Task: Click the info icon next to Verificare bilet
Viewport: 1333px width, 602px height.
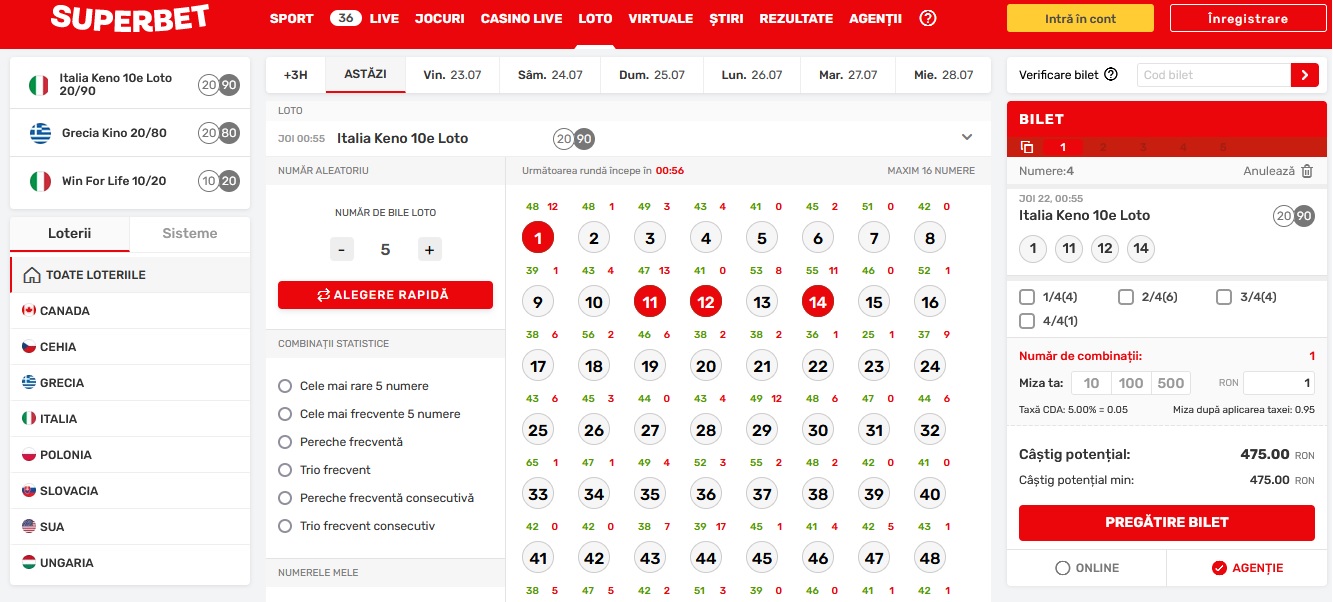Action: click(1111, 75)
